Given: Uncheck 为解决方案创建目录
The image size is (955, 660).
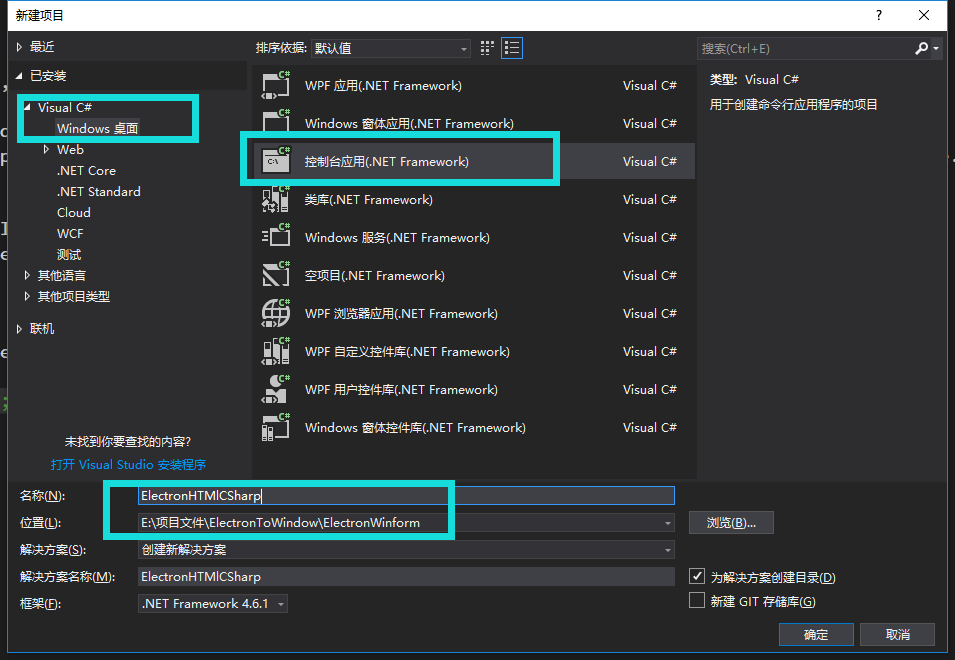Looking at the screenshot, I should [x=696, y=576].
